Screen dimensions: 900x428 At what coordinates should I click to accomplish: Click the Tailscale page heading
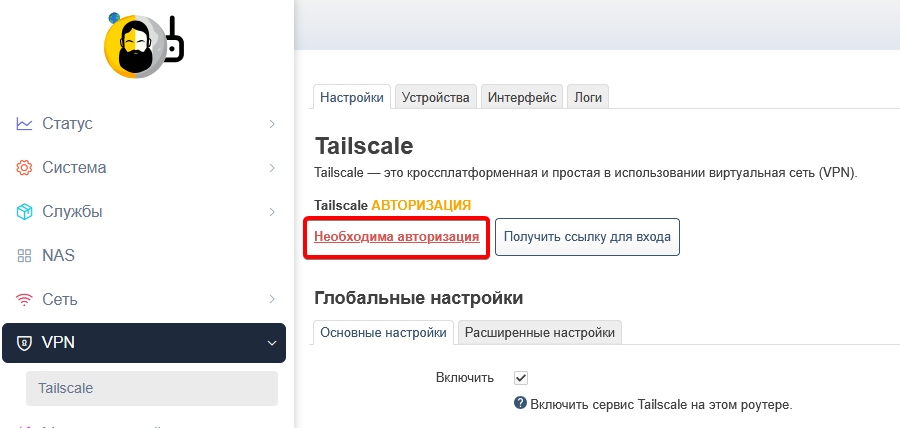point(364,146)
